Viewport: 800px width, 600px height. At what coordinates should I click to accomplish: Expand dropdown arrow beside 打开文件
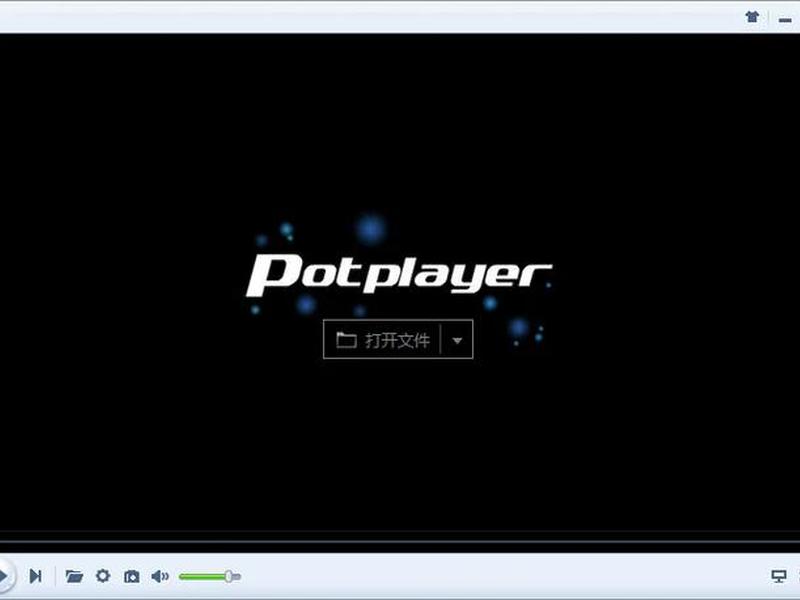[457, 340]
